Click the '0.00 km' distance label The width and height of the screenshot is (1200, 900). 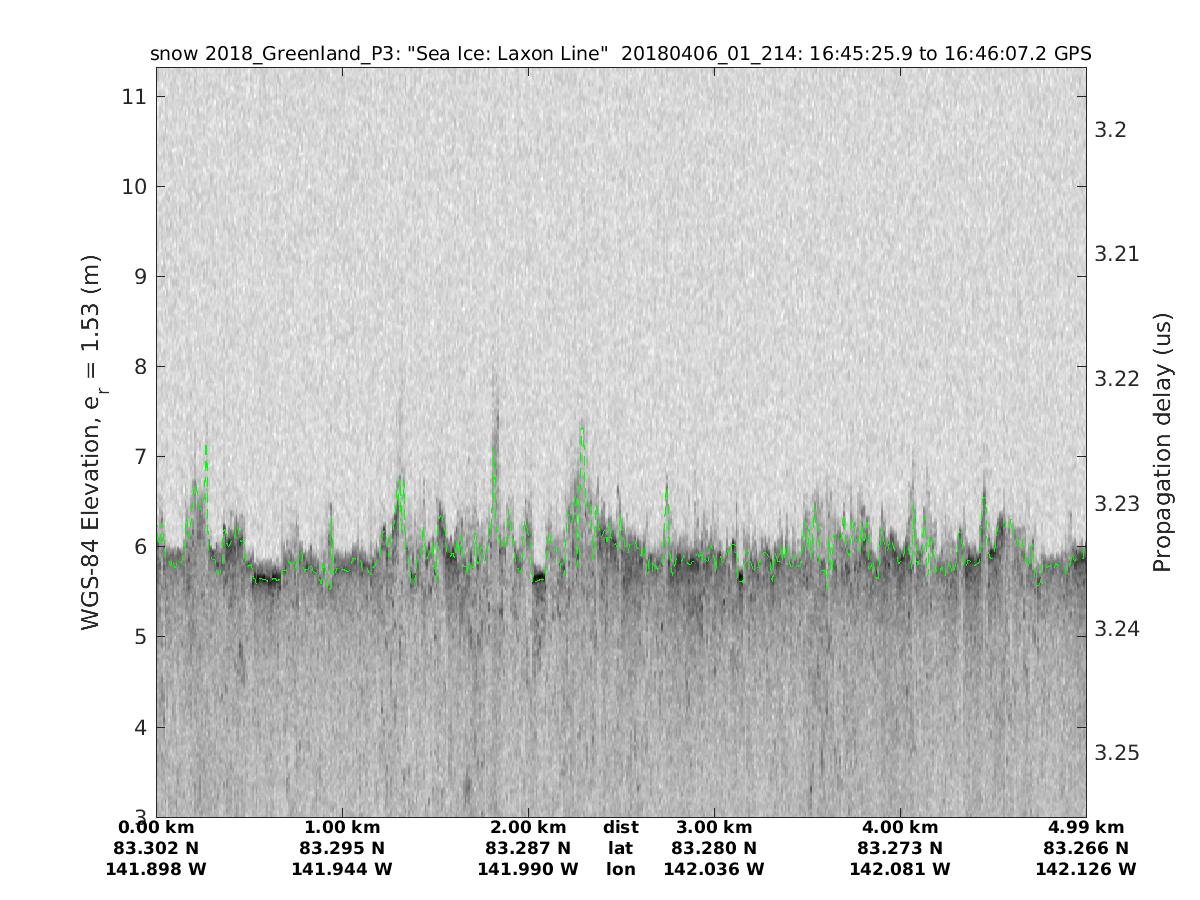pyautogui.click(x=156, y=827)
